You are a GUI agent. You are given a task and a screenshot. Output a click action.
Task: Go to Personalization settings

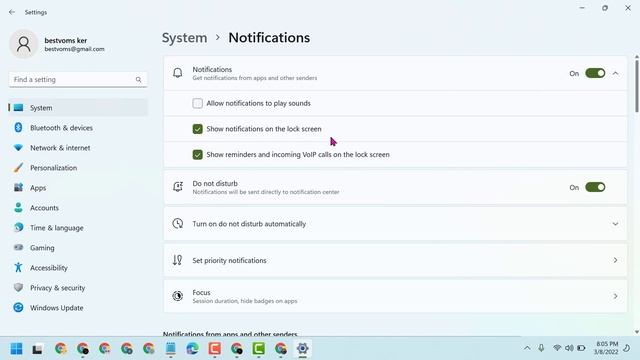(78, 168)
